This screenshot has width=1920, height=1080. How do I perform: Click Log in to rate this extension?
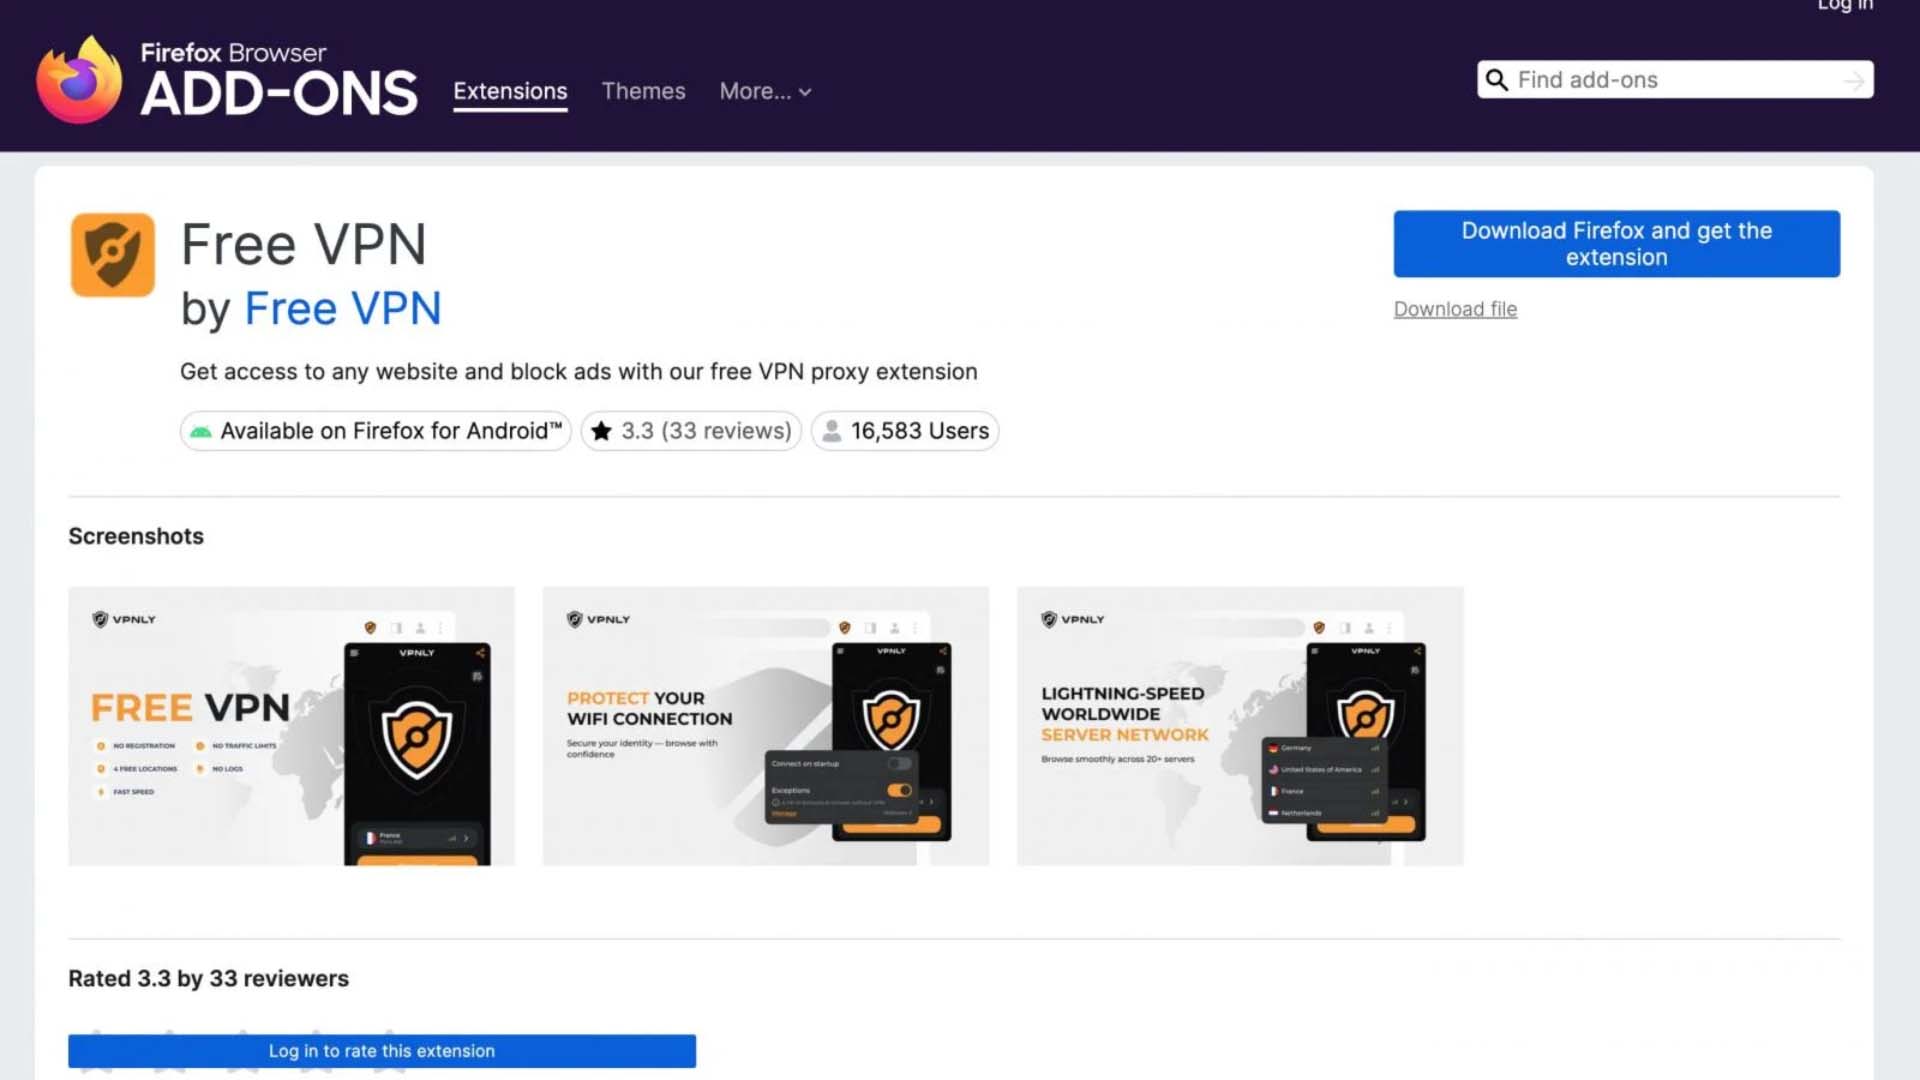click(x=382, y=1051)
